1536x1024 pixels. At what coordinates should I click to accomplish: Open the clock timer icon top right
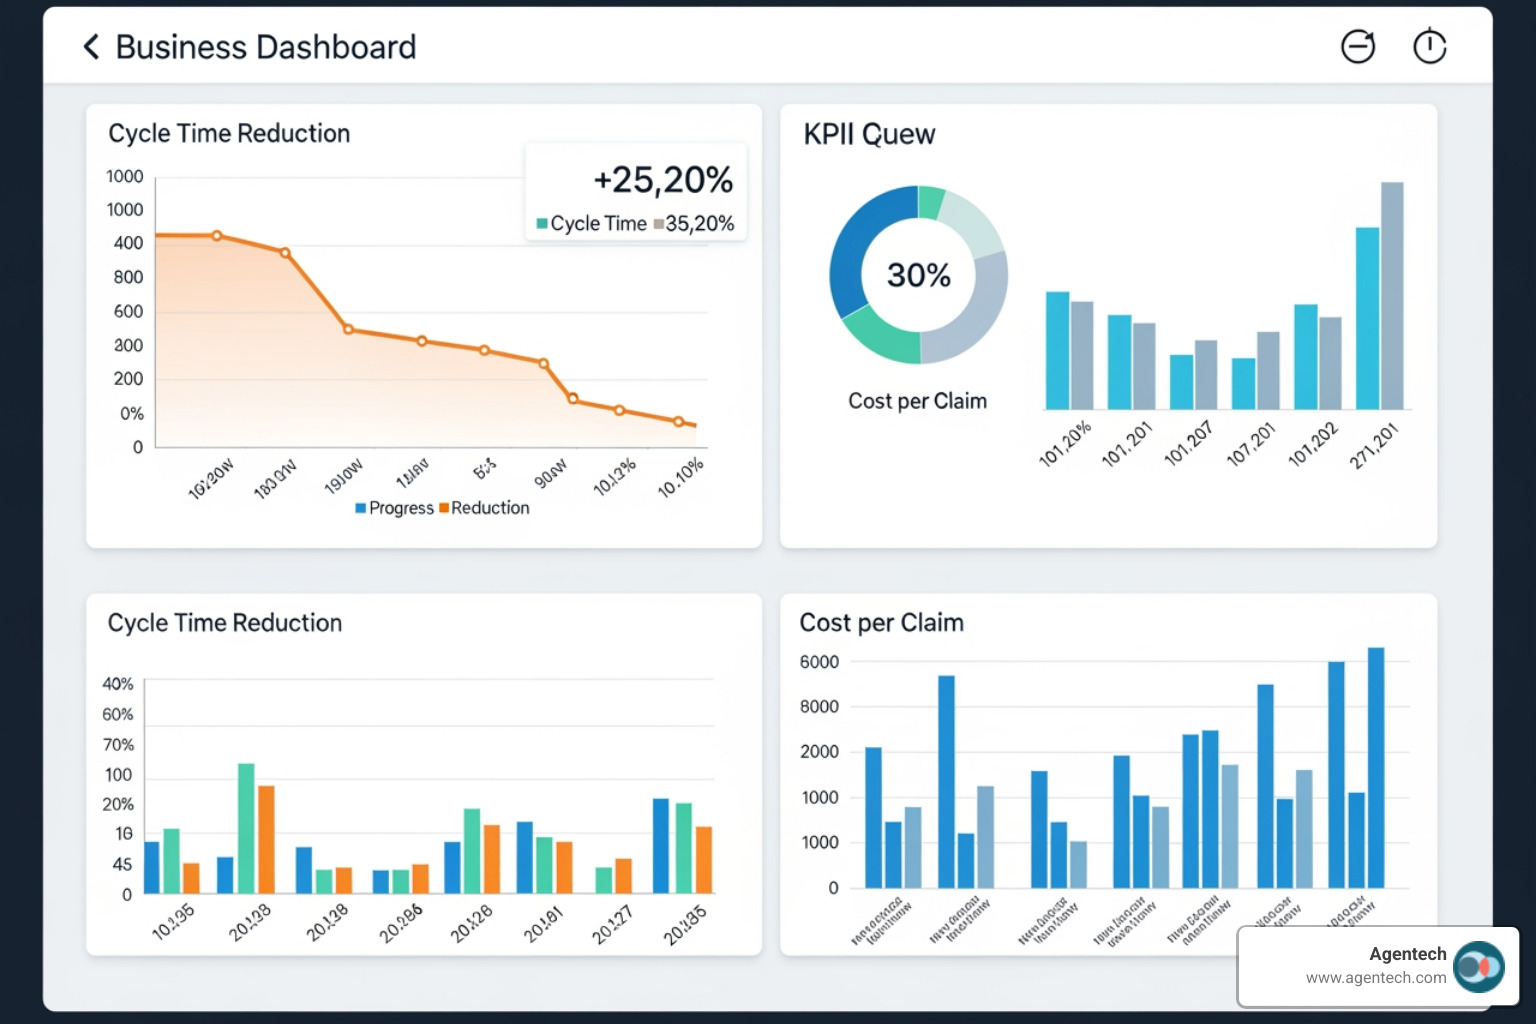(1429, 46)
